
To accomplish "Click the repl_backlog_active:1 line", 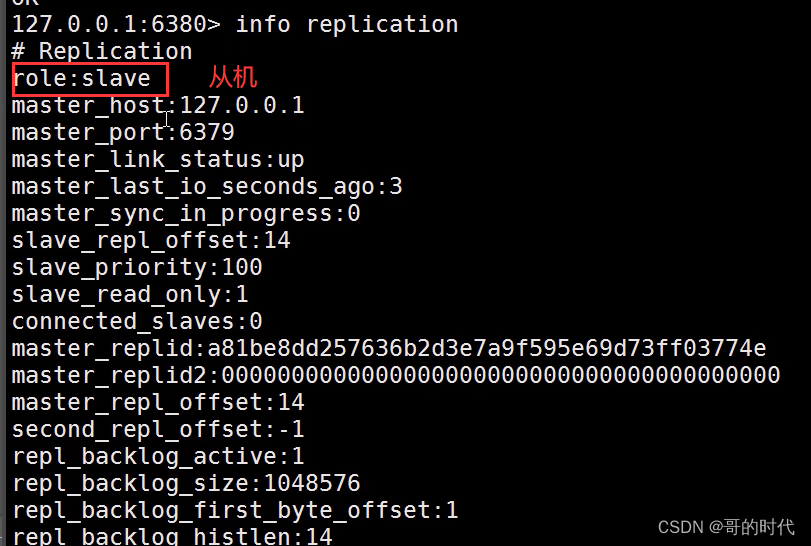I will tap(158, 456).
